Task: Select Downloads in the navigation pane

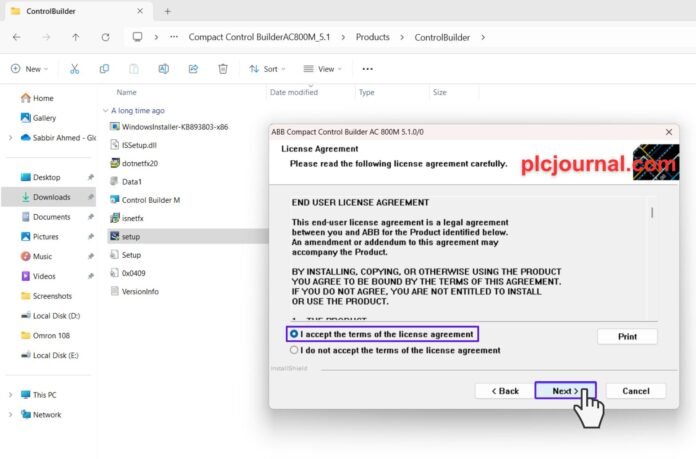Action: pos(49,197)
